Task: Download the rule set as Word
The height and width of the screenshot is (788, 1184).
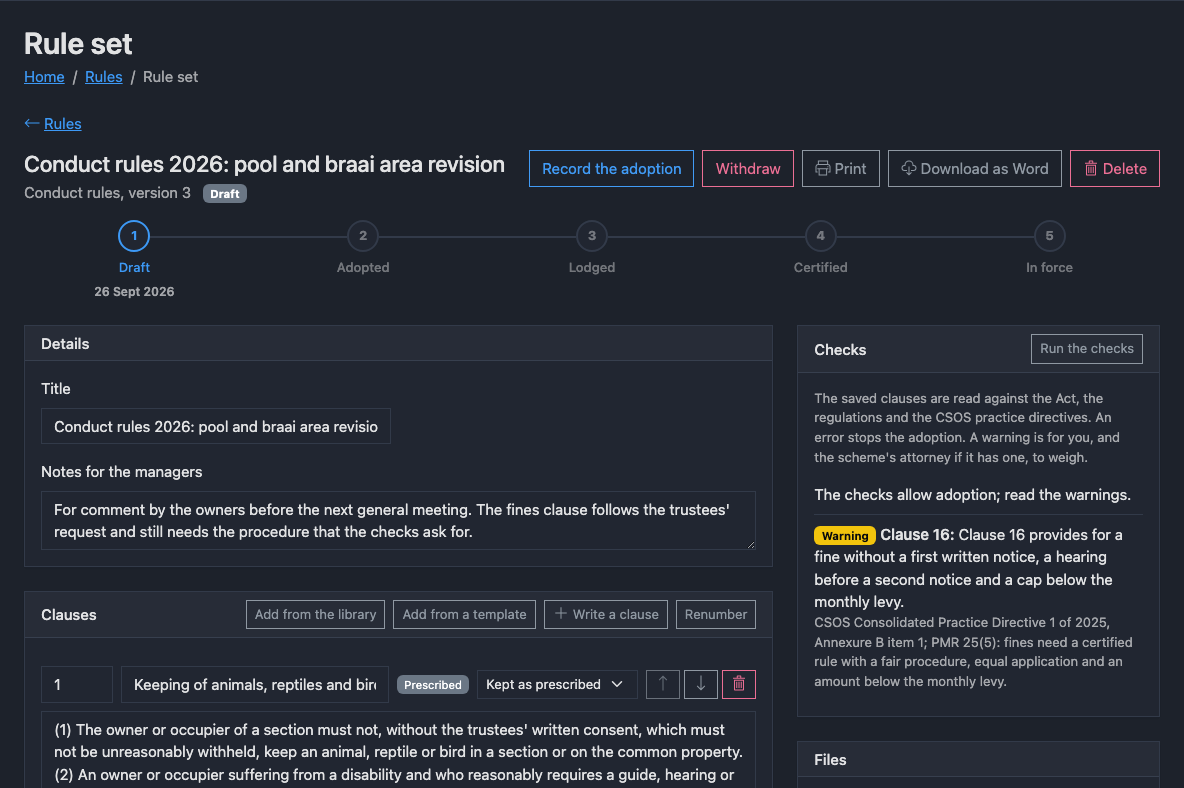Action: (975, 168)
